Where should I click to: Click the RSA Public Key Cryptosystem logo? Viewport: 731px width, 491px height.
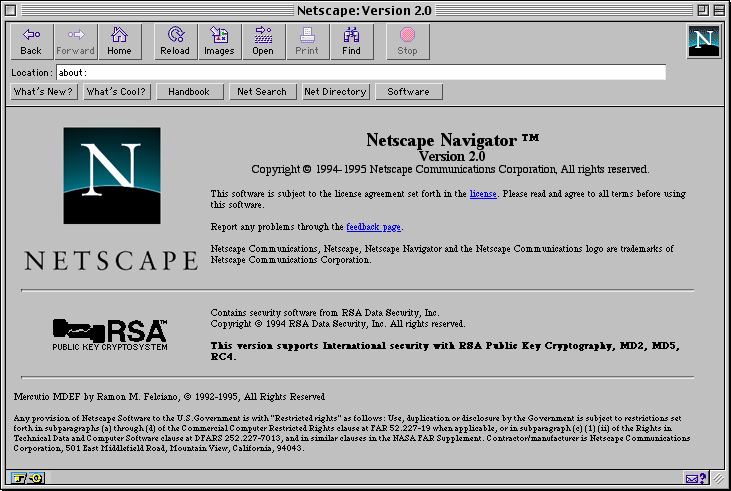110,335
